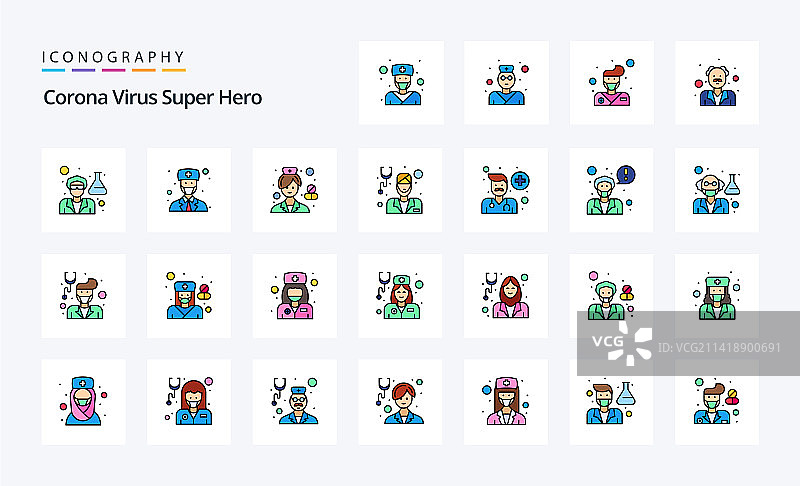Viewport: 800px width, 486px height.
Task: Click the orange underline bar beneath ICONOGRAPHY
Action: click(x=143, y=70)
